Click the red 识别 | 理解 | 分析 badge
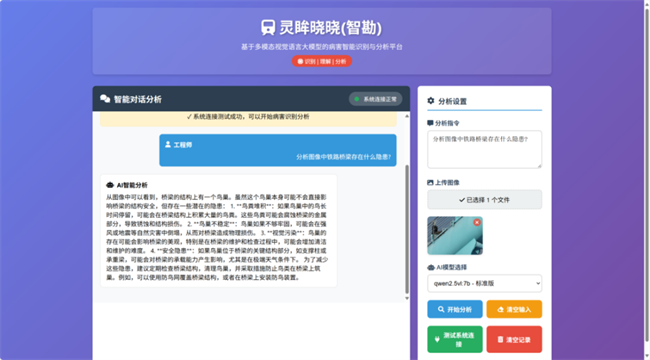 tap(322, 61)
